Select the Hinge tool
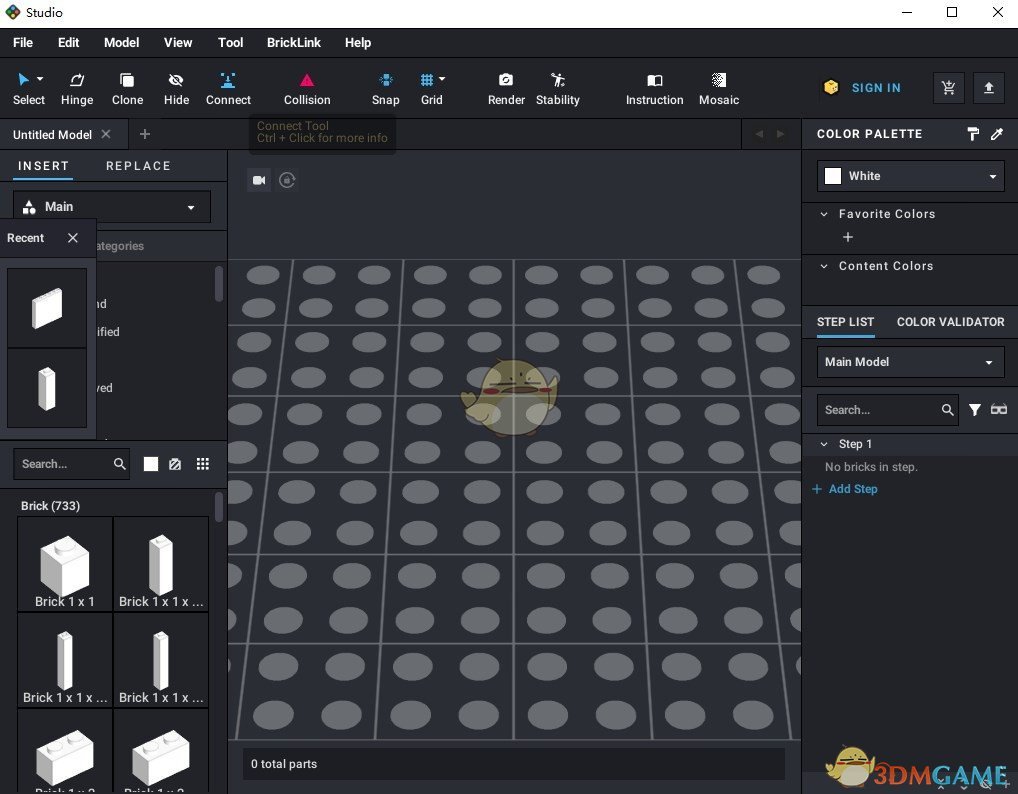Image resolution: width=1018 pixels, height=794 pixels. coord(76,88)
